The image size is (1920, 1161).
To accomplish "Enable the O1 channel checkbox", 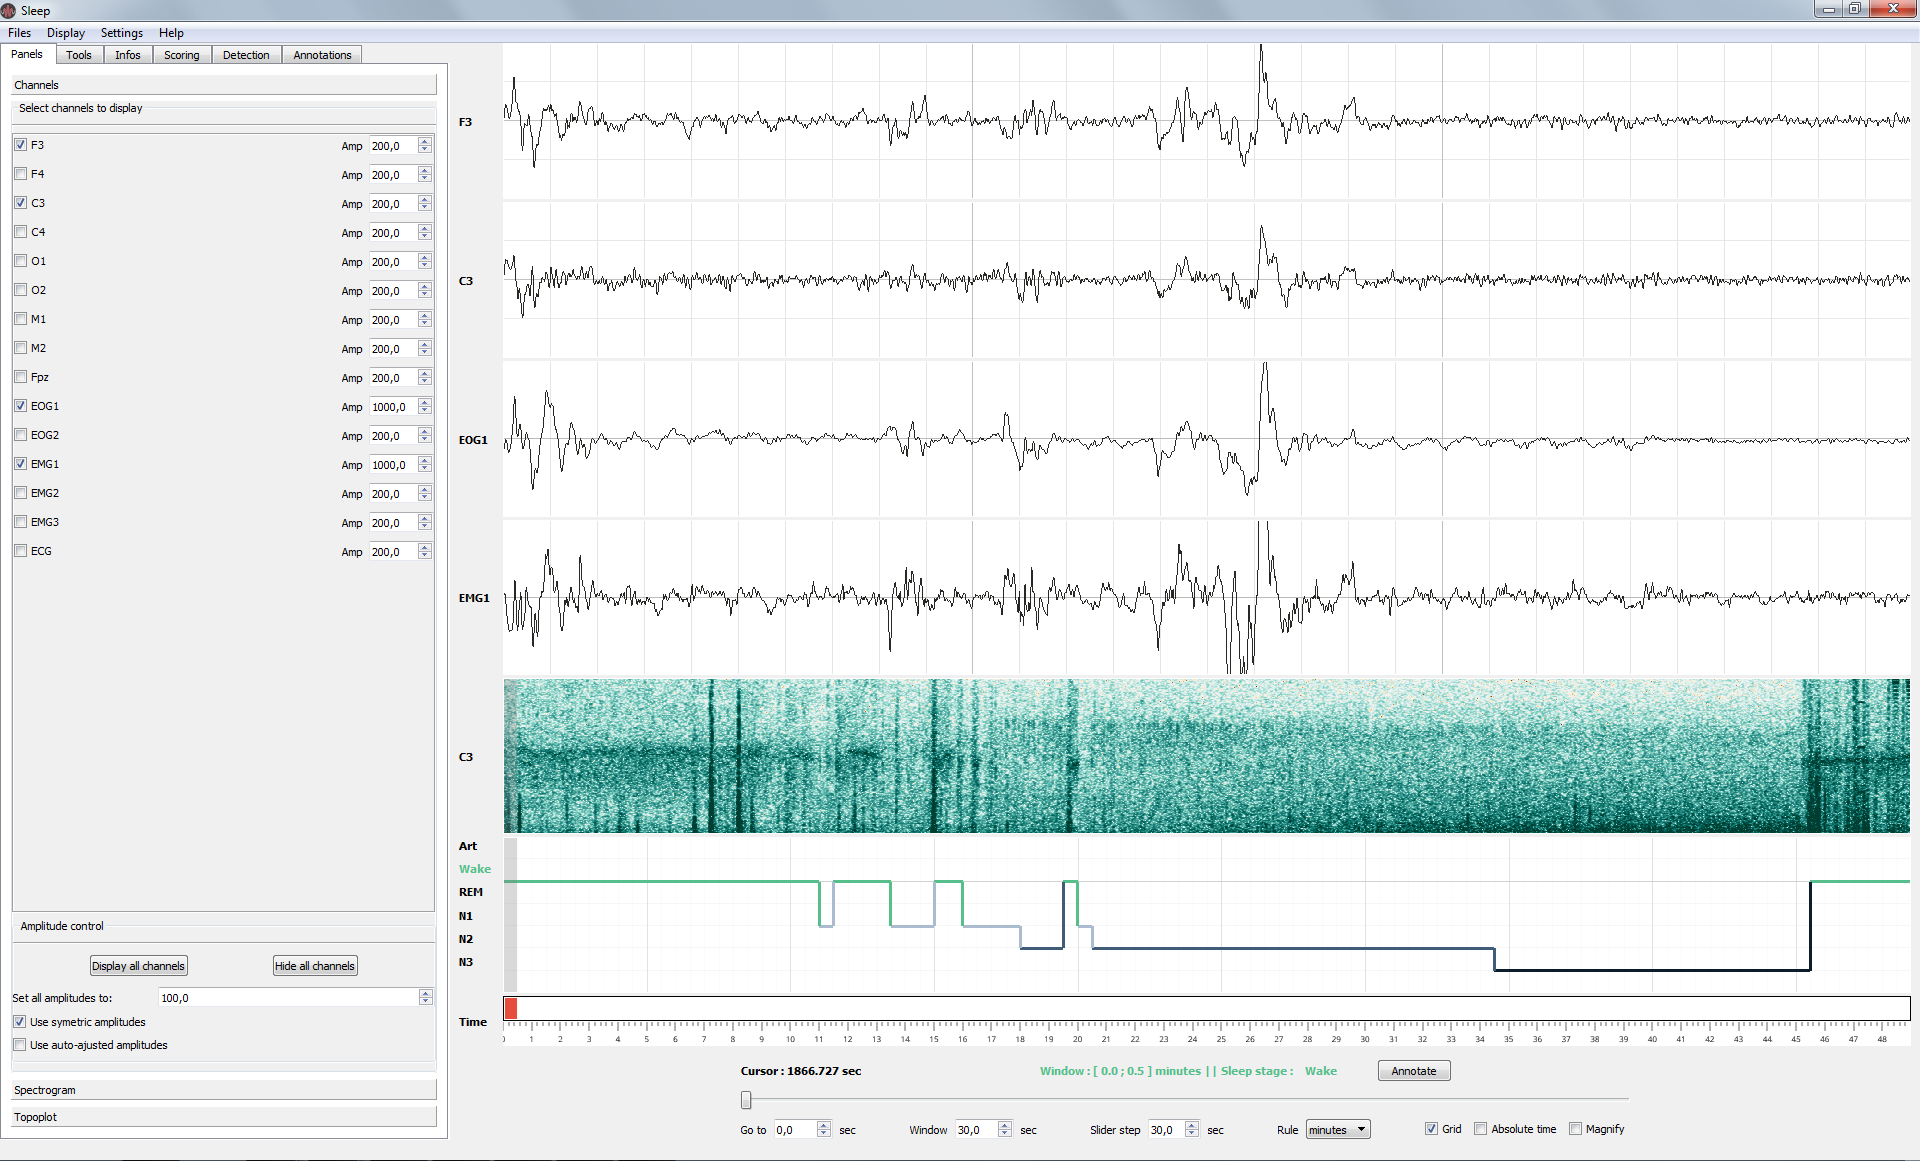I will point(21,261).
